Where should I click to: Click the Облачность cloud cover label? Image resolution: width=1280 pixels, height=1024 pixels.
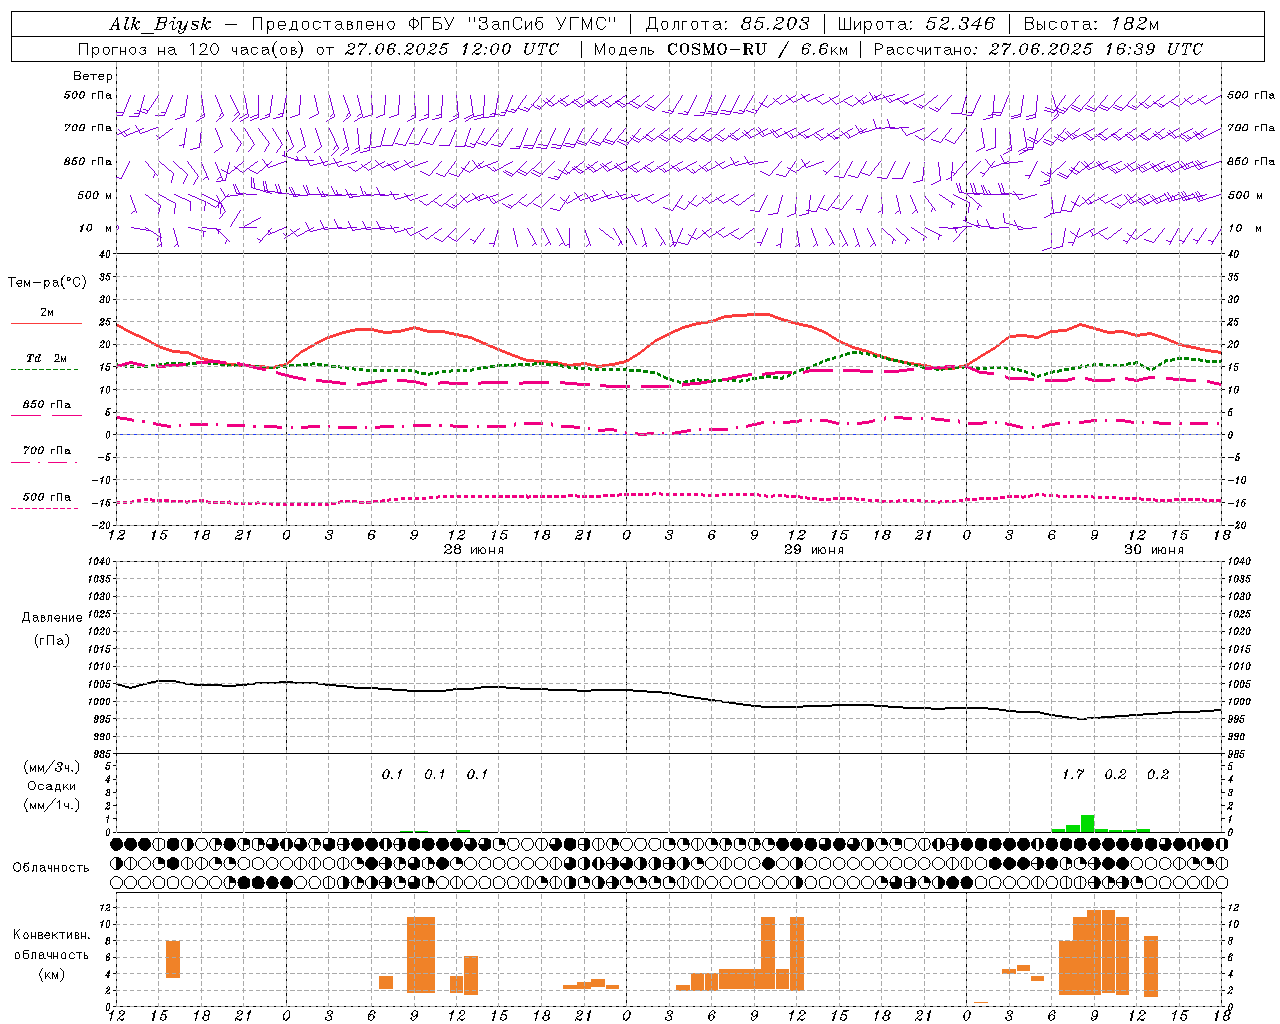pos(51,868)
